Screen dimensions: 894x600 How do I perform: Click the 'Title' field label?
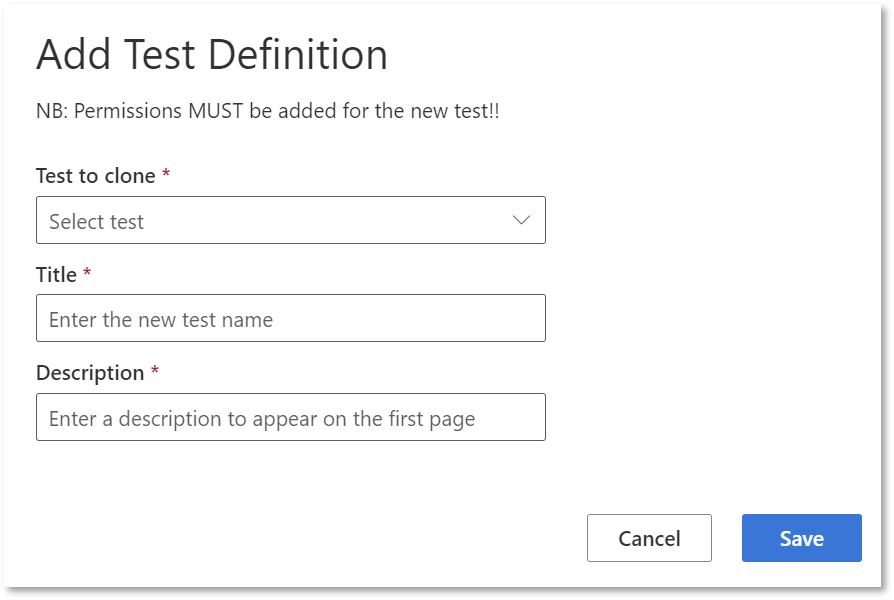(56, 274)
